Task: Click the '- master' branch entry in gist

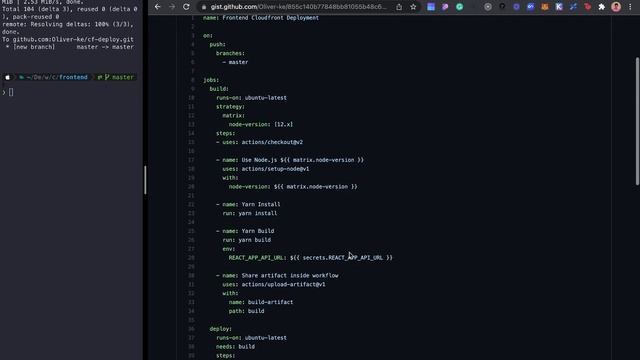Action: (x=235, y=62)
